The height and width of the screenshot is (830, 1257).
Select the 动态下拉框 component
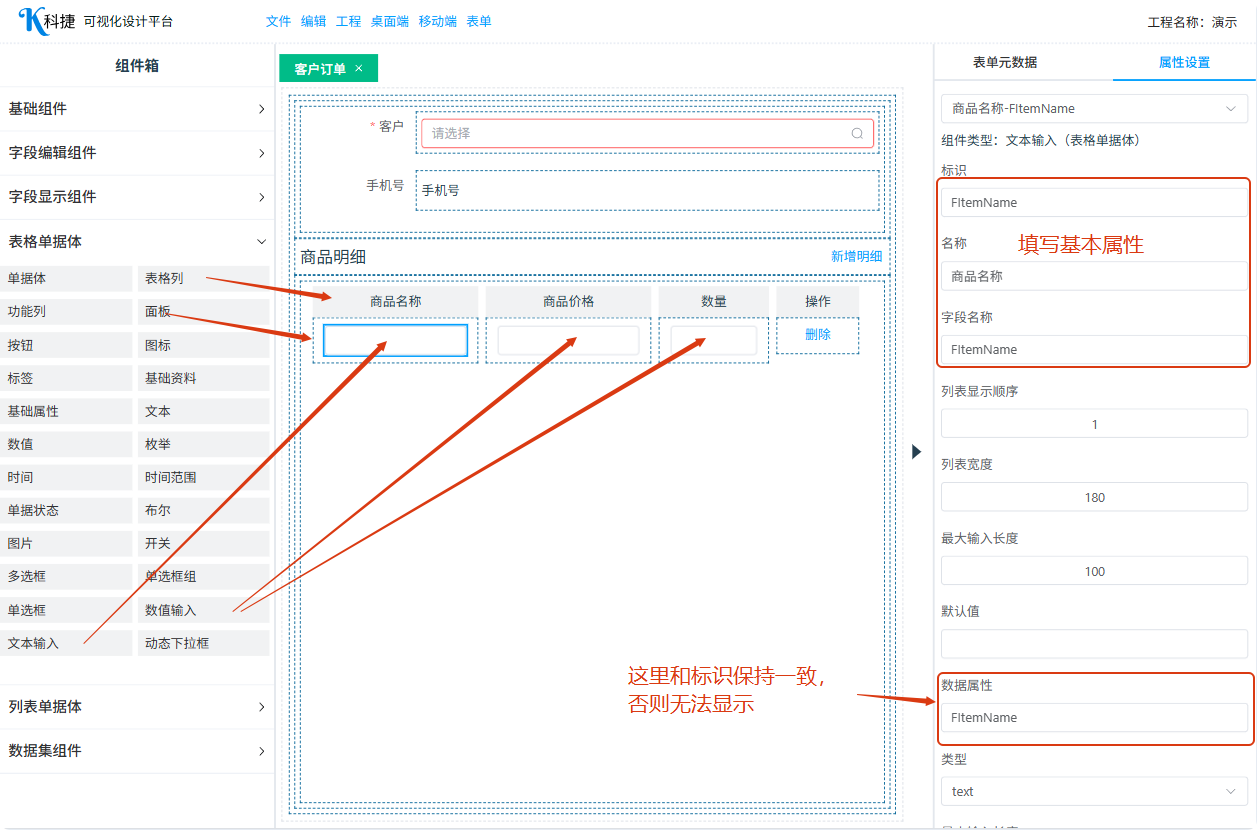point(203,643)
